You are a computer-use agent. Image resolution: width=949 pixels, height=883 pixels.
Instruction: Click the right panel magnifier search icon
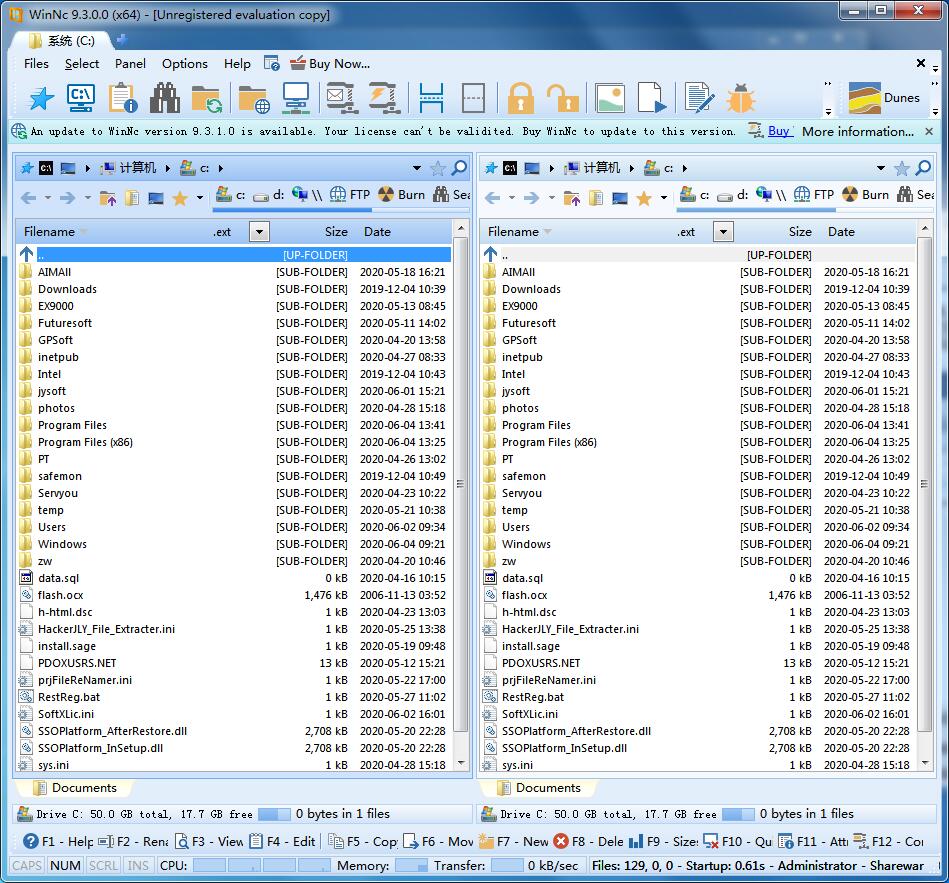(923, 168)
